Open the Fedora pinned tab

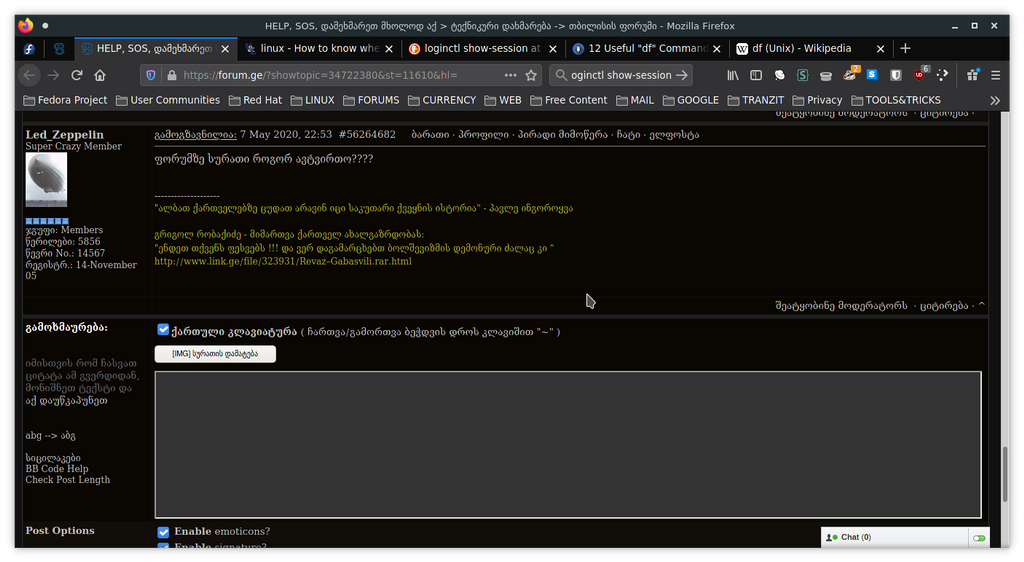coord(29,49)
